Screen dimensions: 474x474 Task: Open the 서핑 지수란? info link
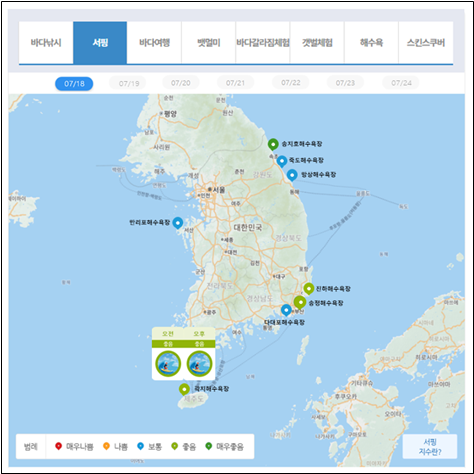[x=430, y=447]
